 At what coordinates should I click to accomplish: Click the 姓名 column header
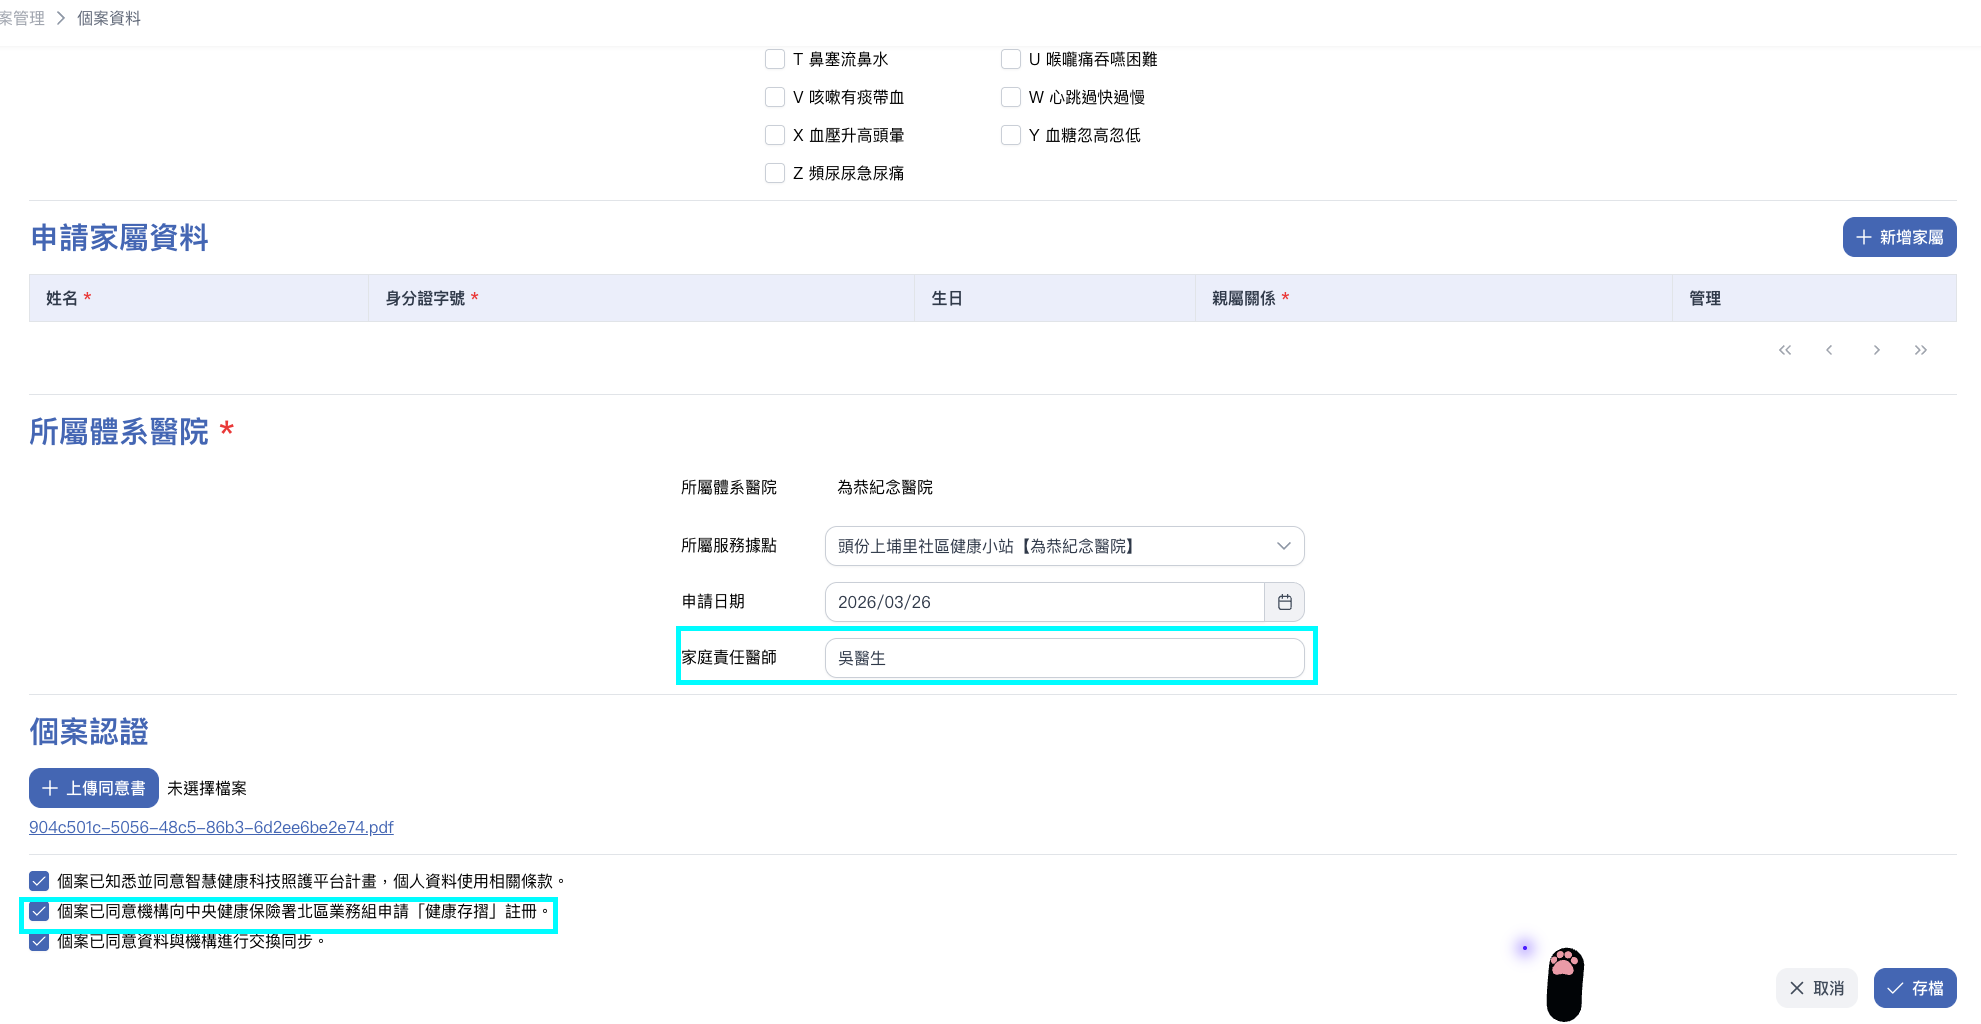coord(62,298)
